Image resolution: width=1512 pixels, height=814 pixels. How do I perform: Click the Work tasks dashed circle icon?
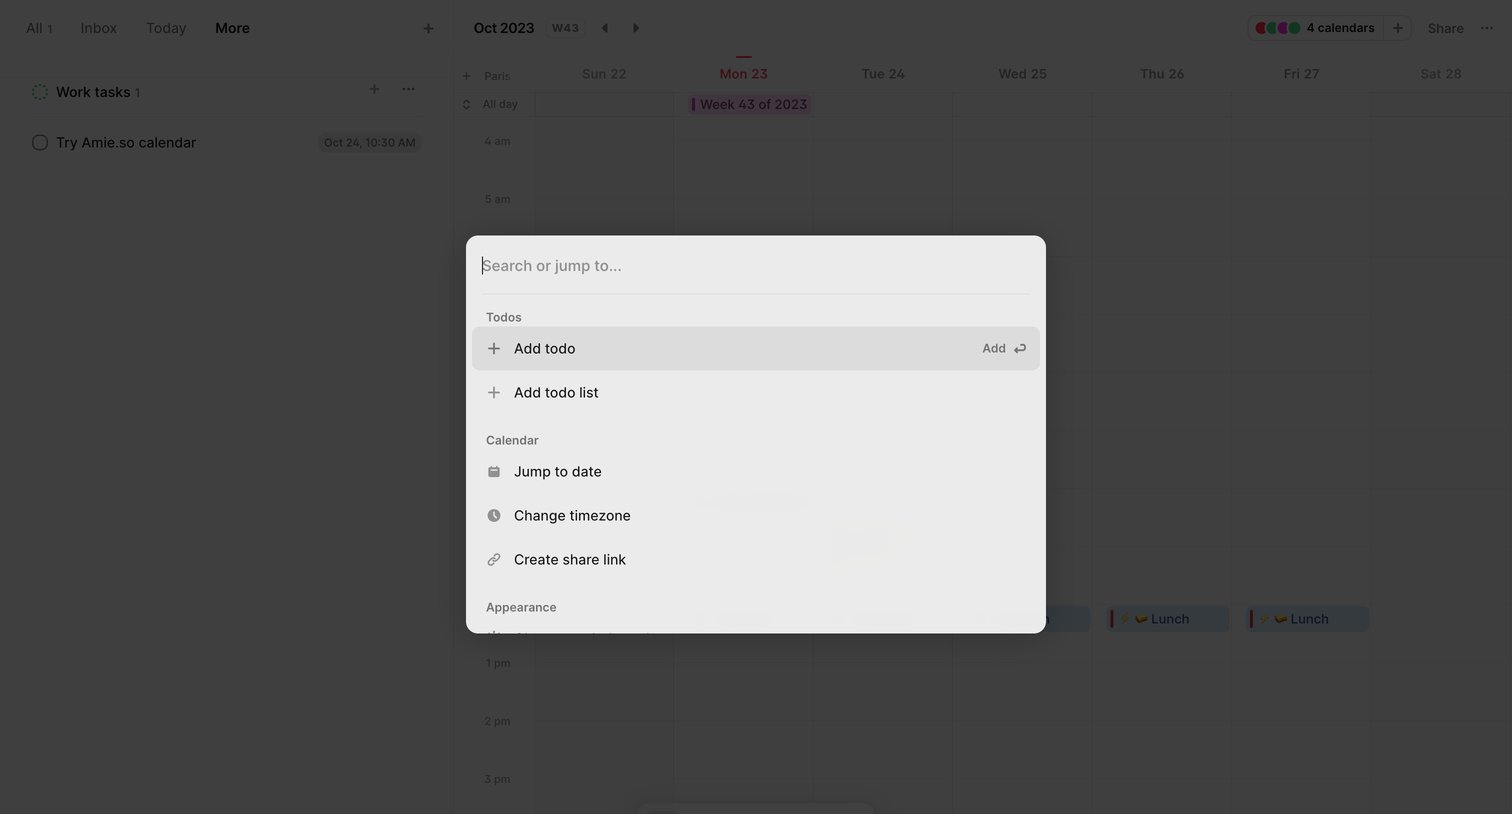40,92
